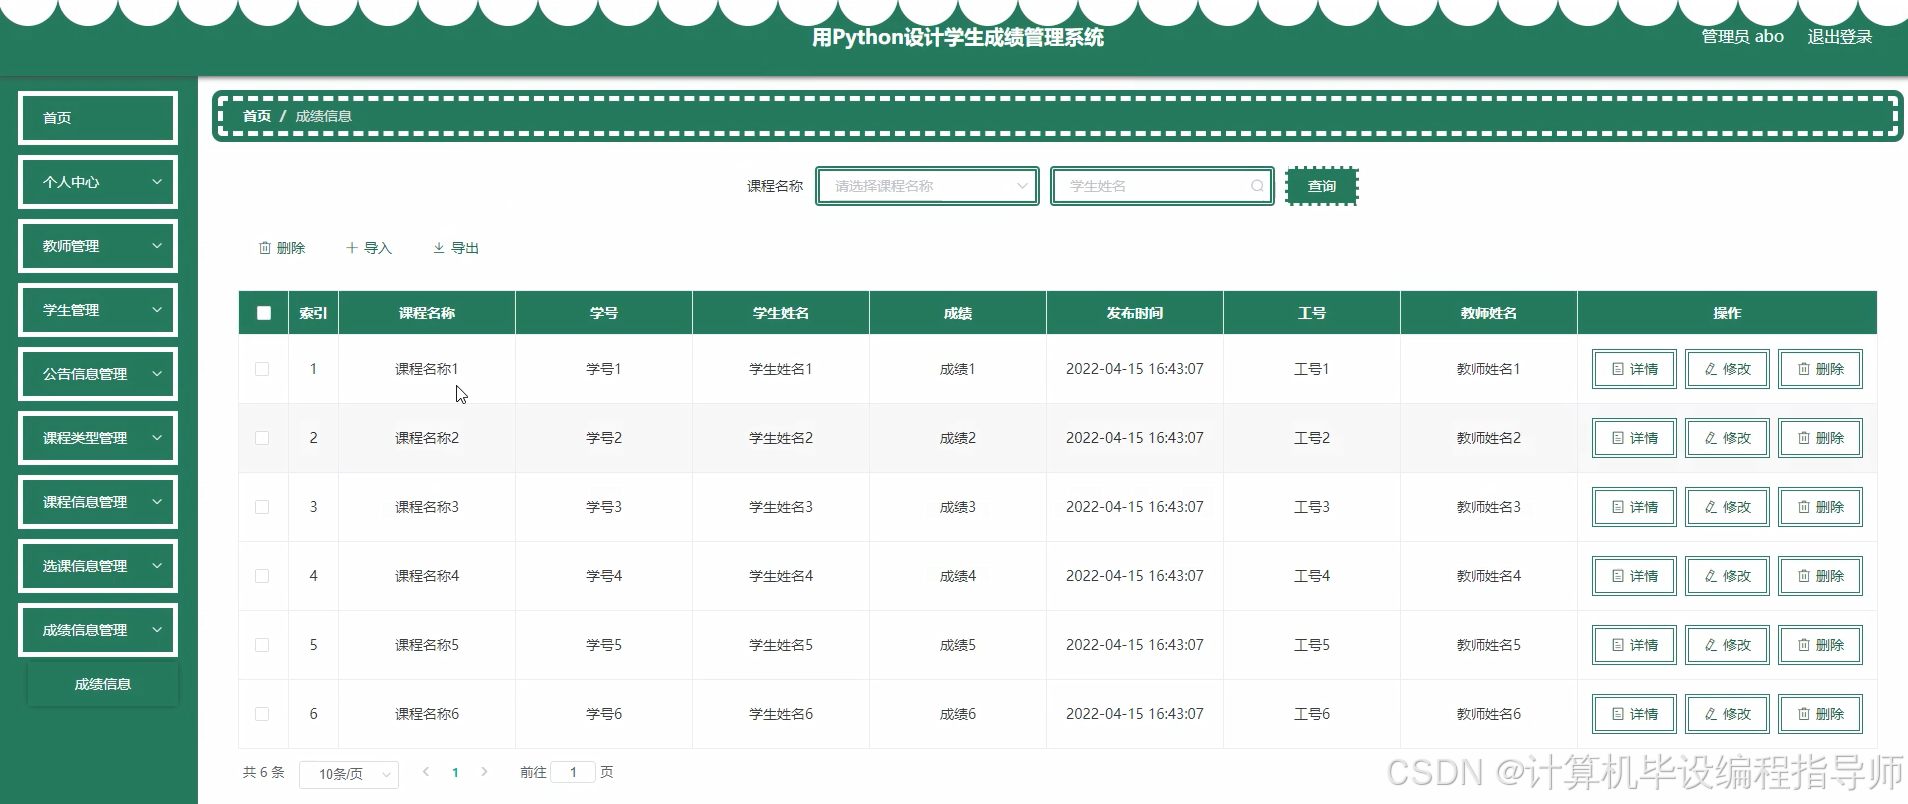Expand the 课程类型管理 sidebar menu
The image size is (1908, 804).
98,438
